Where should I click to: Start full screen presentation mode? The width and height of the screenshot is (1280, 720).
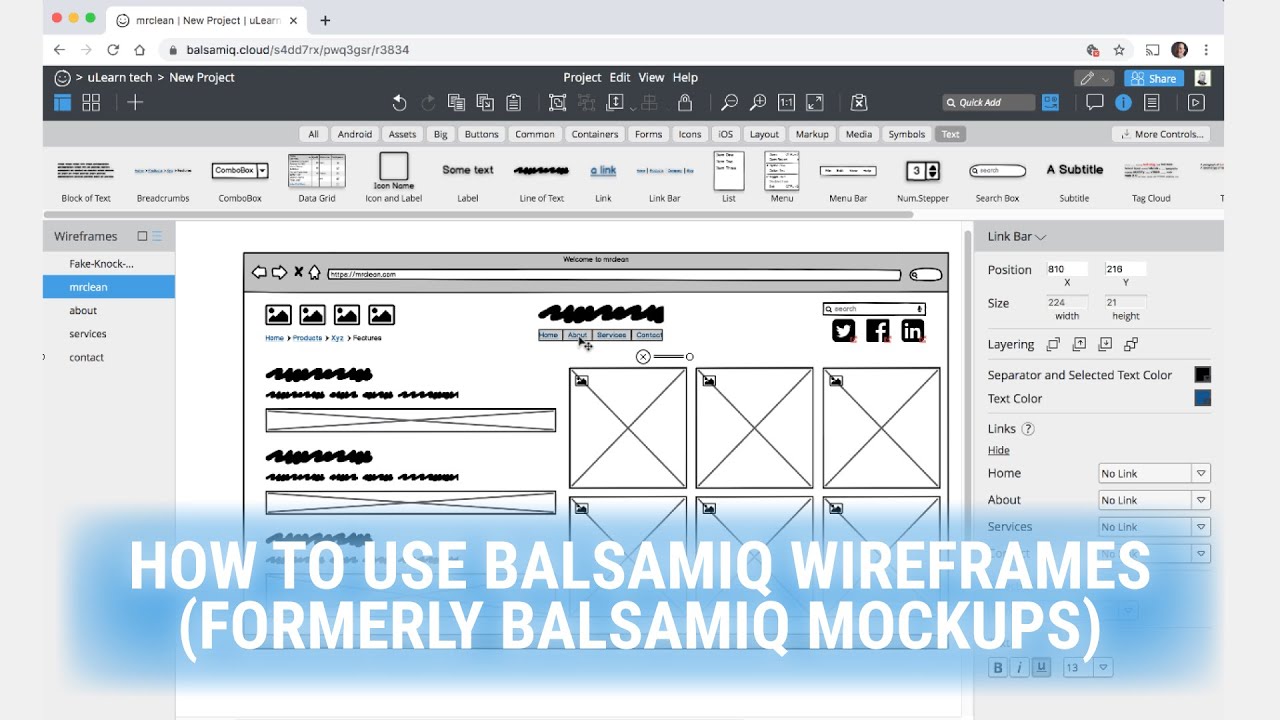[1196, 102]
